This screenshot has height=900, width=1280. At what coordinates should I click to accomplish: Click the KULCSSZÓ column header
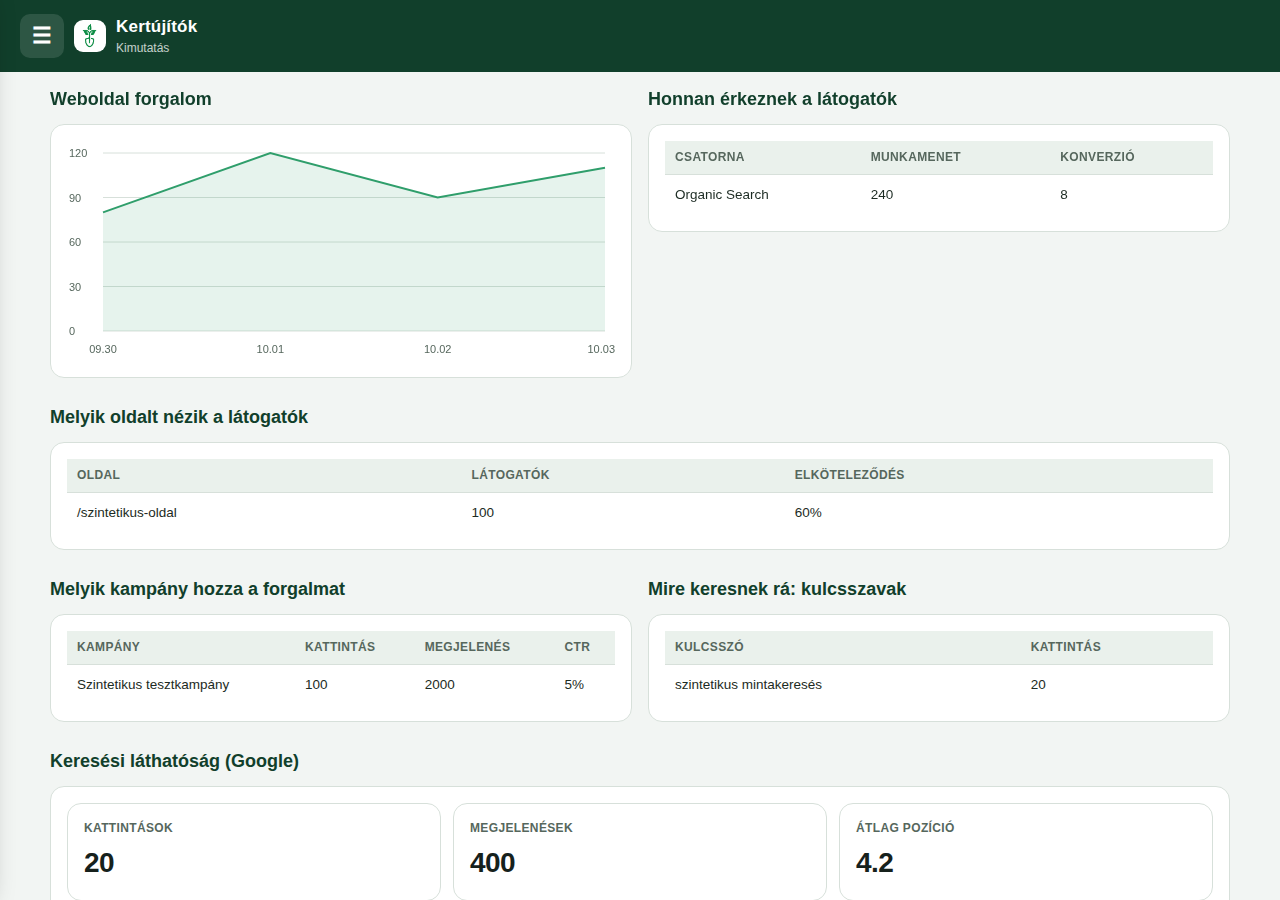[x=709, y=647]
